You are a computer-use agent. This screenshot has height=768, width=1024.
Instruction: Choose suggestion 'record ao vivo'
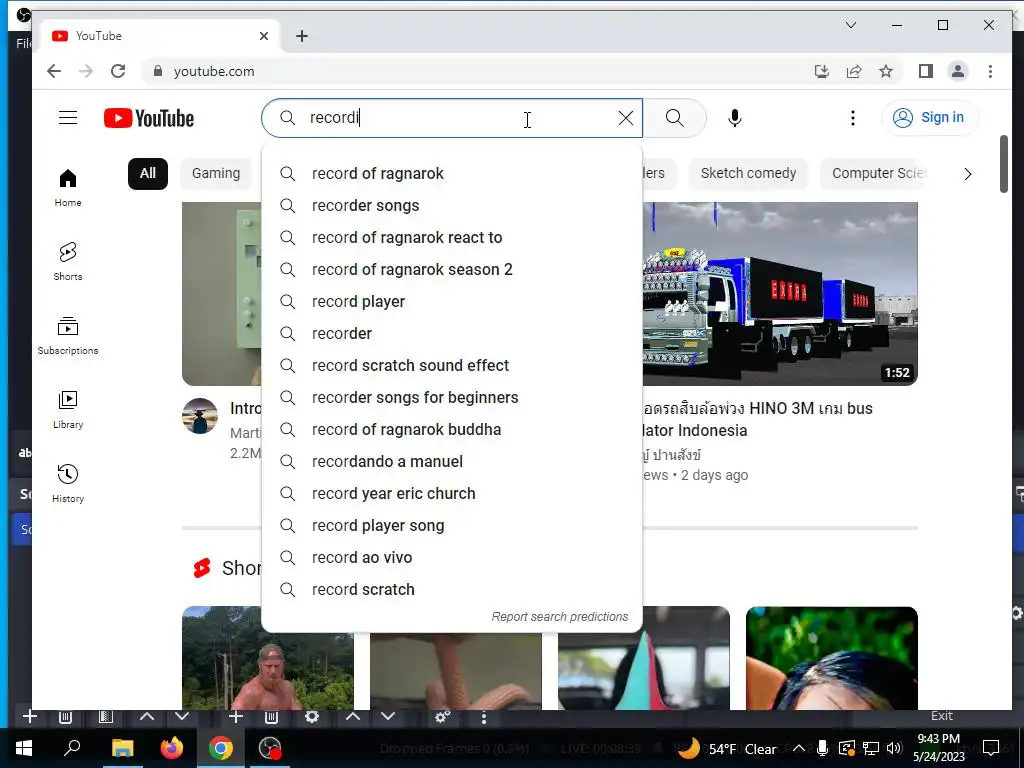point(452,557)
